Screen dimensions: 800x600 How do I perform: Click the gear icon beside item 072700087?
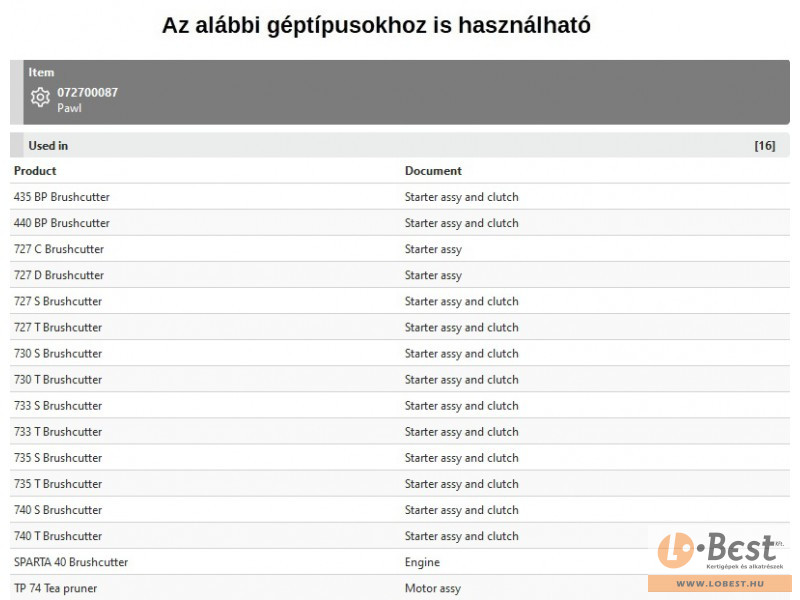point(40,98)
